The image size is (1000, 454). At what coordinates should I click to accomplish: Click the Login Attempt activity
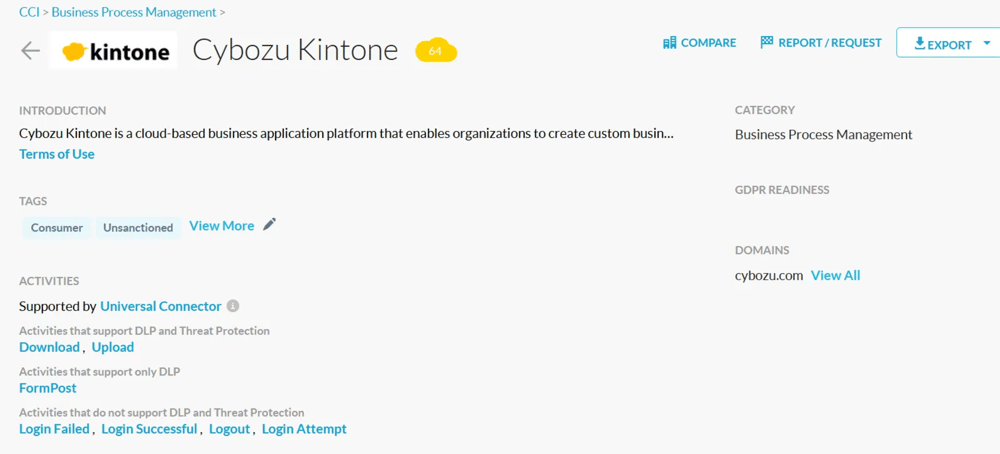[304, 428]
